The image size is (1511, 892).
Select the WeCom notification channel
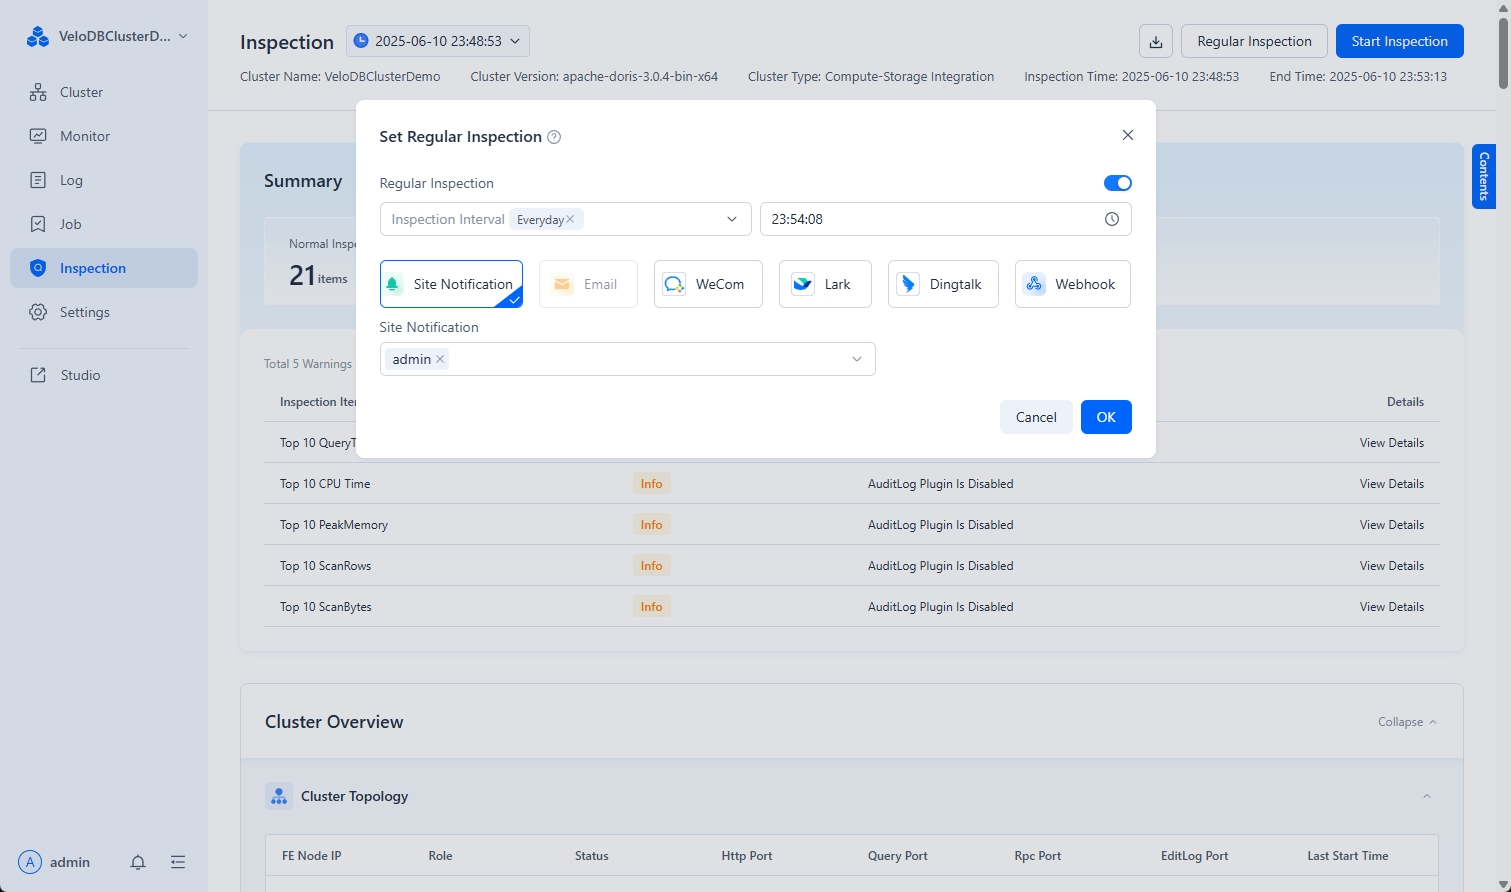click(707, 284)
